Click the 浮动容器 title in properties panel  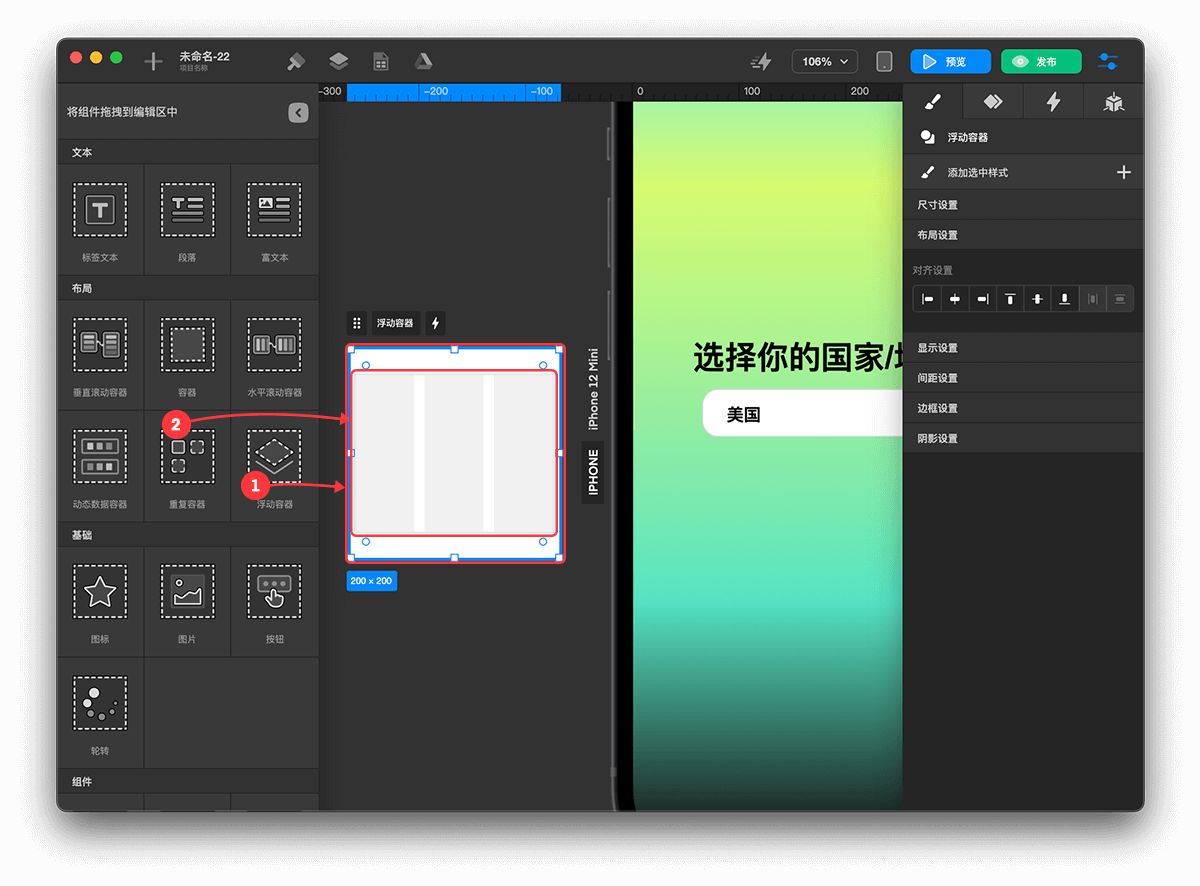968,137
